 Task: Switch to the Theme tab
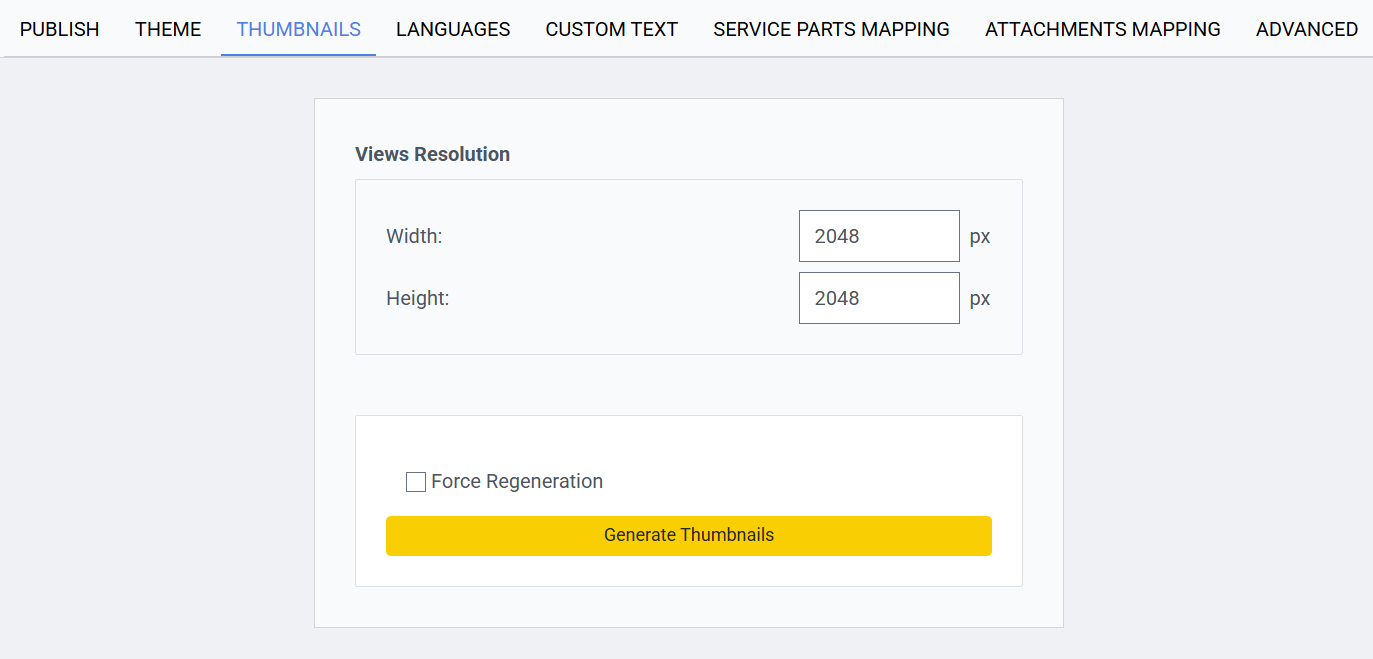click(x=168, y=29)
